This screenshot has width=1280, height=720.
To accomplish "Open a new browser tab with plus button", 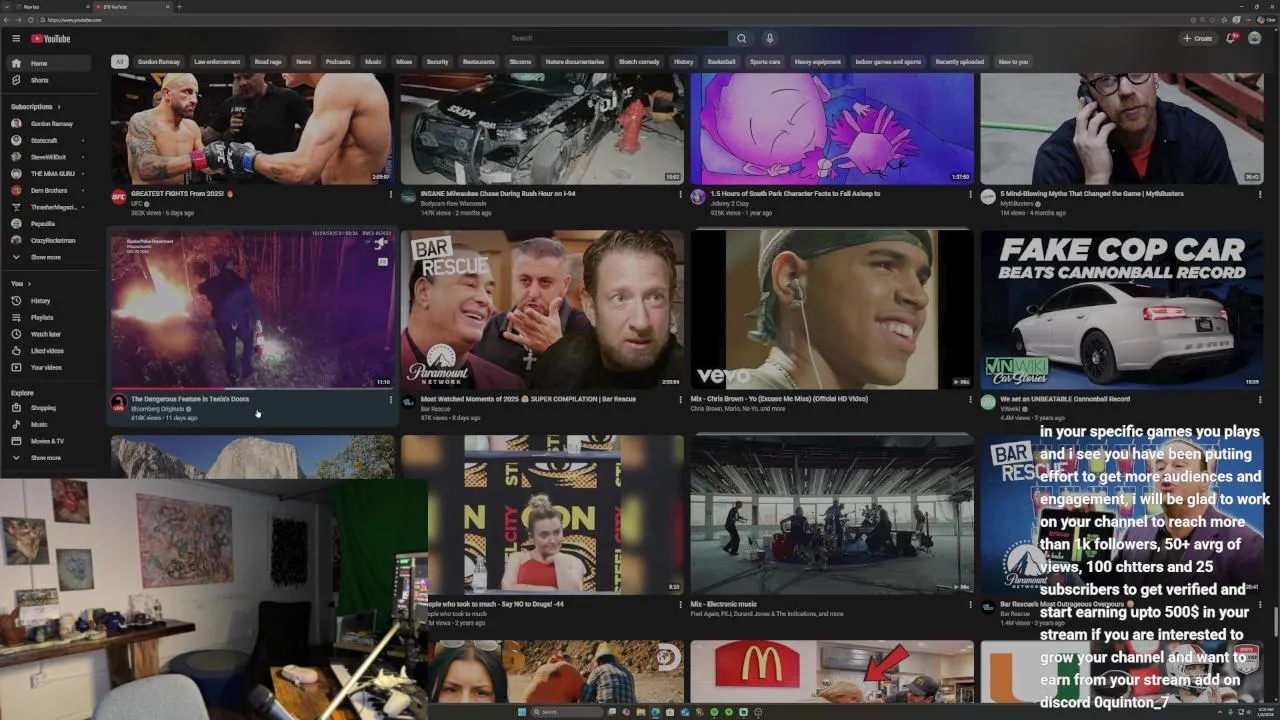I will pos(179,7).
